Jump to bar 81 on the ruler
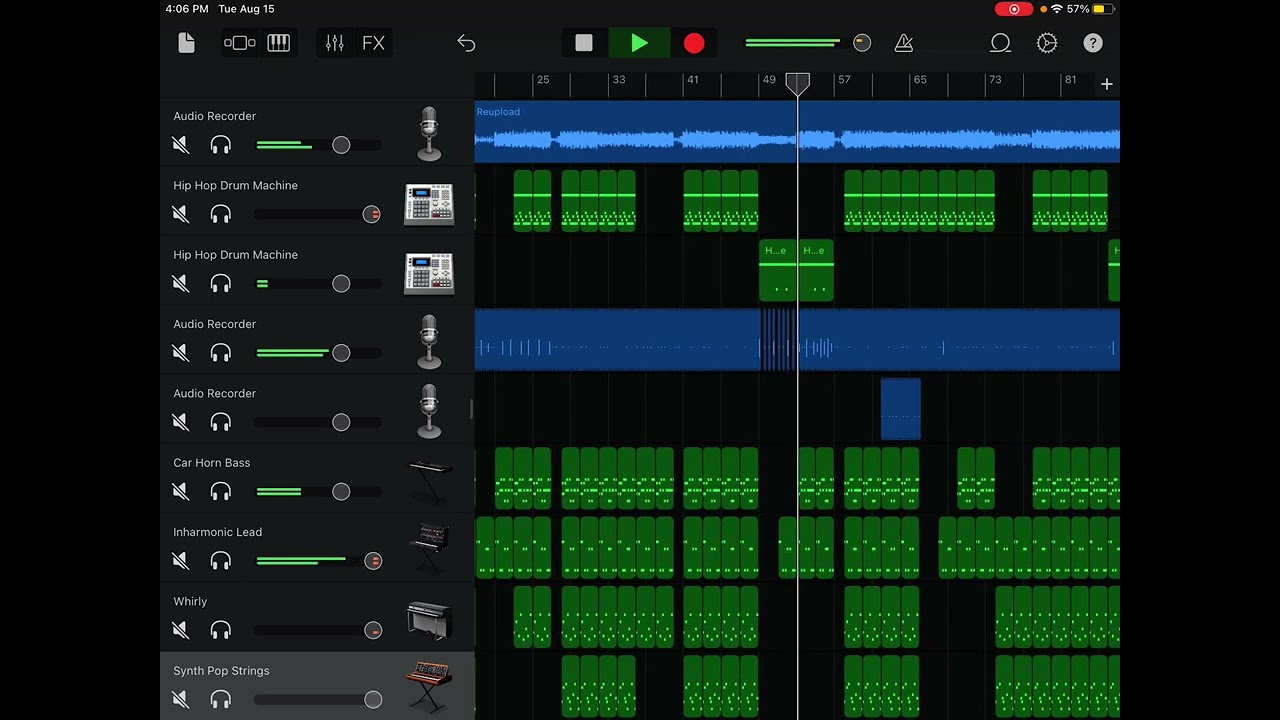 point(1070,80)
